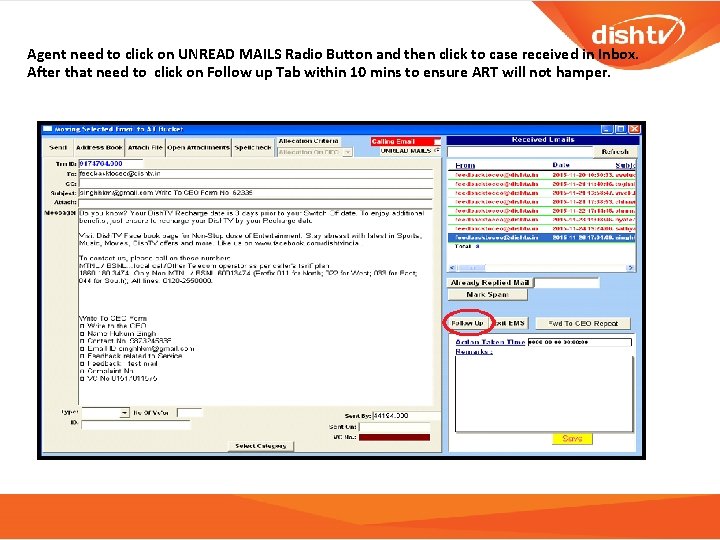Click the Follow Up button
The image size is (720, 540).
click(467, 323)
